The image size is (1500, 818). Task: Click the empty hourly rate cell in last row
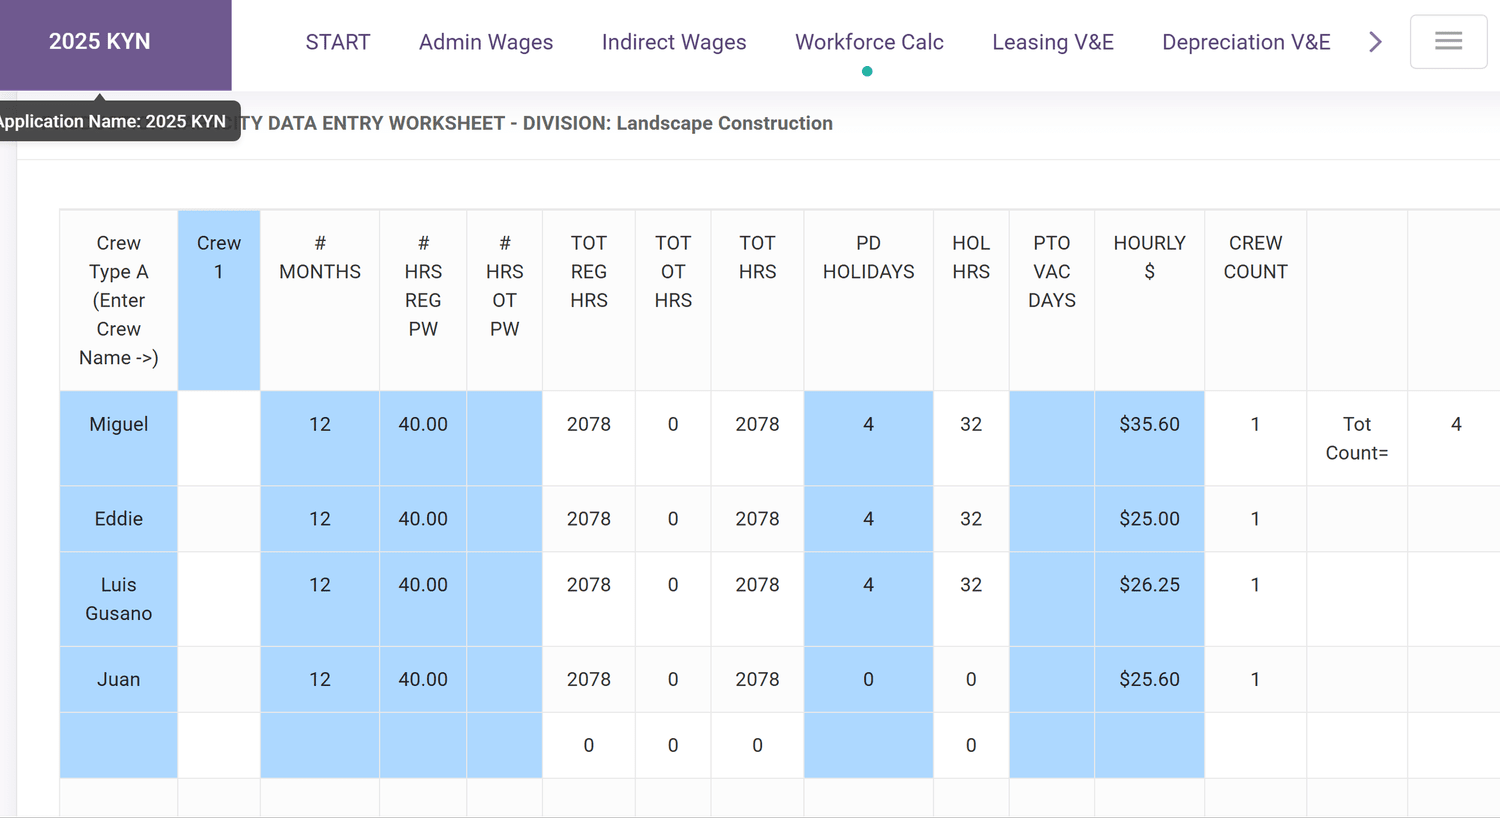click(x=1150, y=745)
